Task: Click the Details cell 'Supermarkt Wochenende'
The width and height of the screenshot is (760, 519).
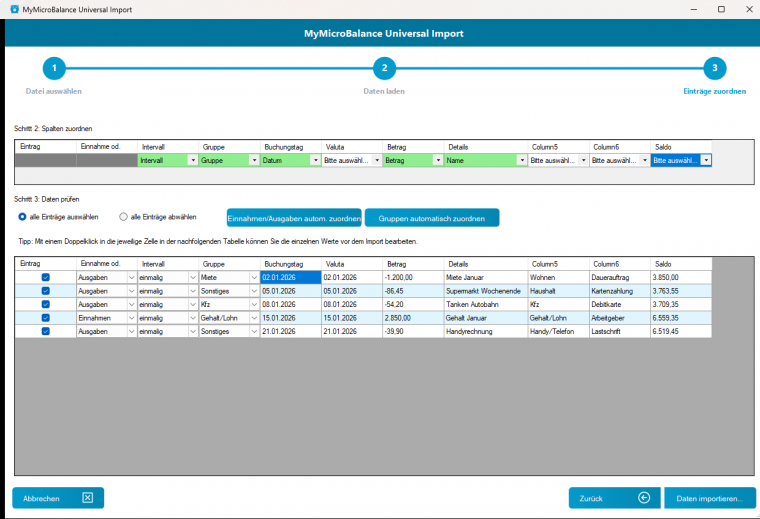Action: pos(486,291)
